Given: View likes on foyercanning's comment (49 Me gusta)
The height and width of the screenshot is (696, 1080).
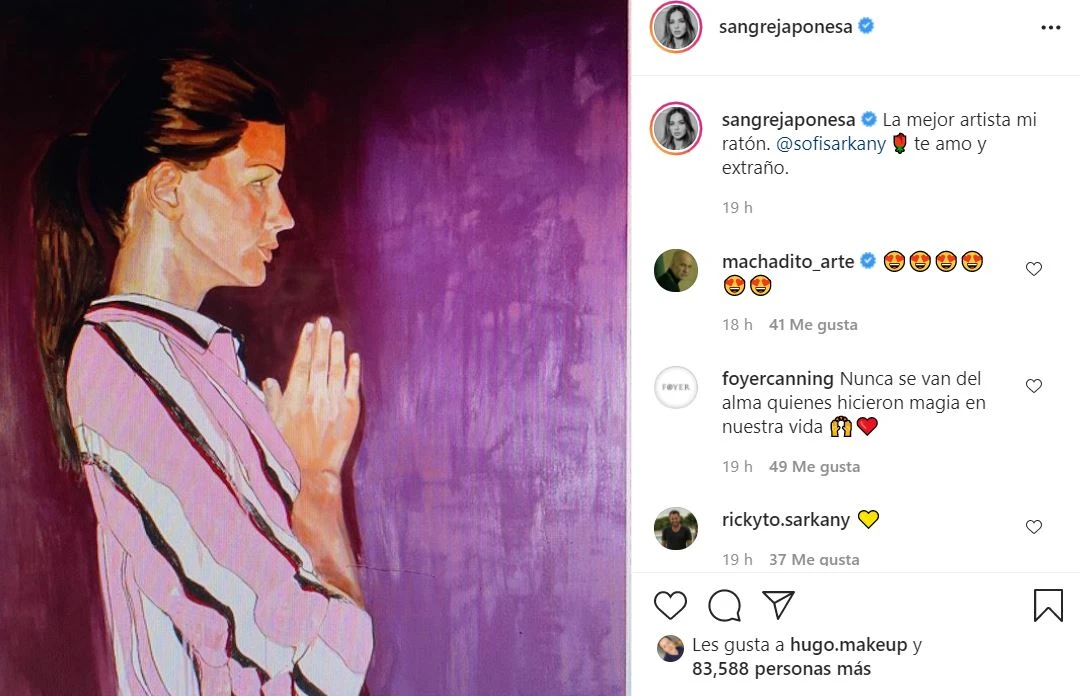Looking at the screenshot, I should click(813, 467).
